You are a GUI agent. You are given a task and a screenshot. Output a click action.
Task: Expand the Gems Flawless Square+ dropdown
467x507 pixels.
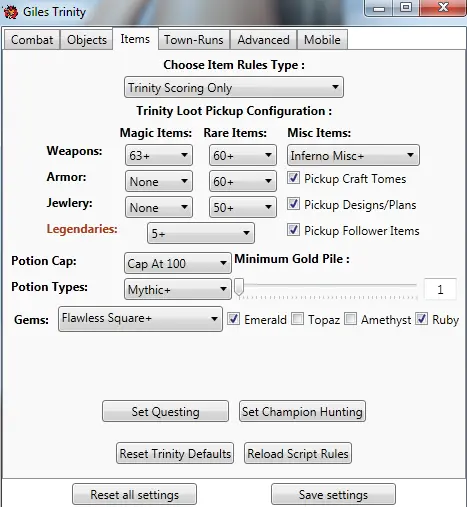(x=140, y=319)
